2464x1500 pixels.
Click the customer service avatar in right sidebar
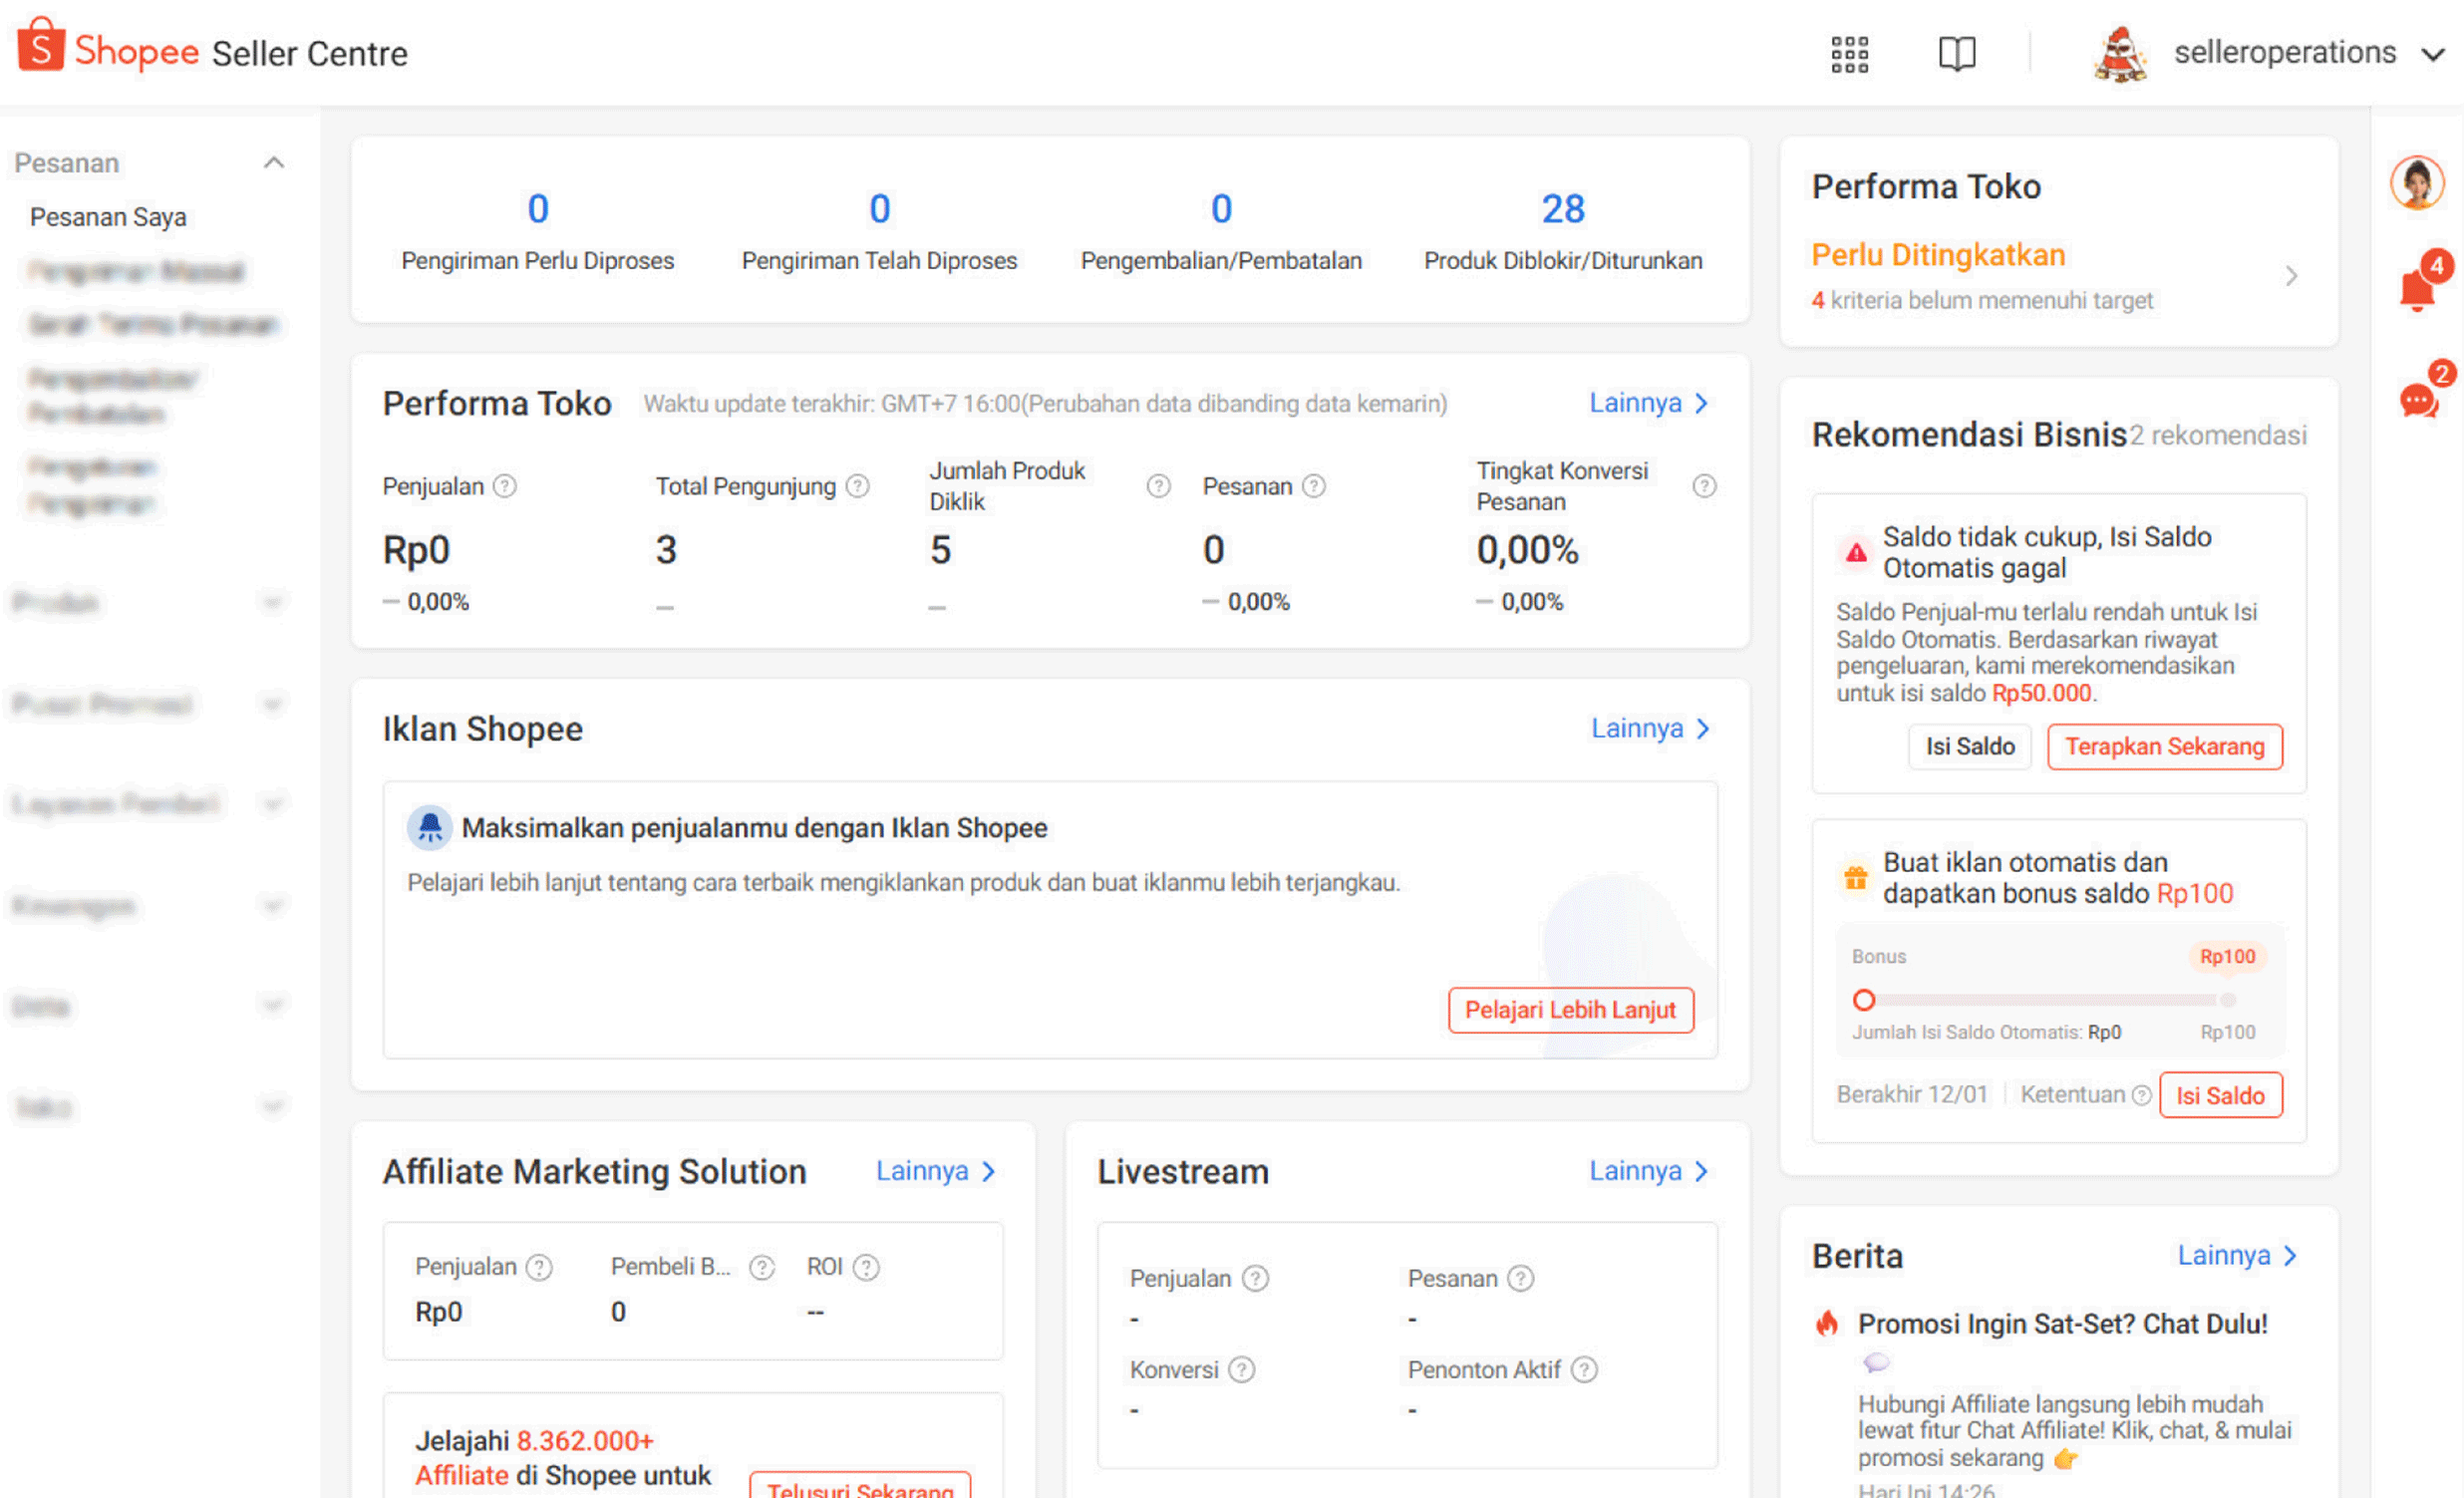(x=2417, y=183)
